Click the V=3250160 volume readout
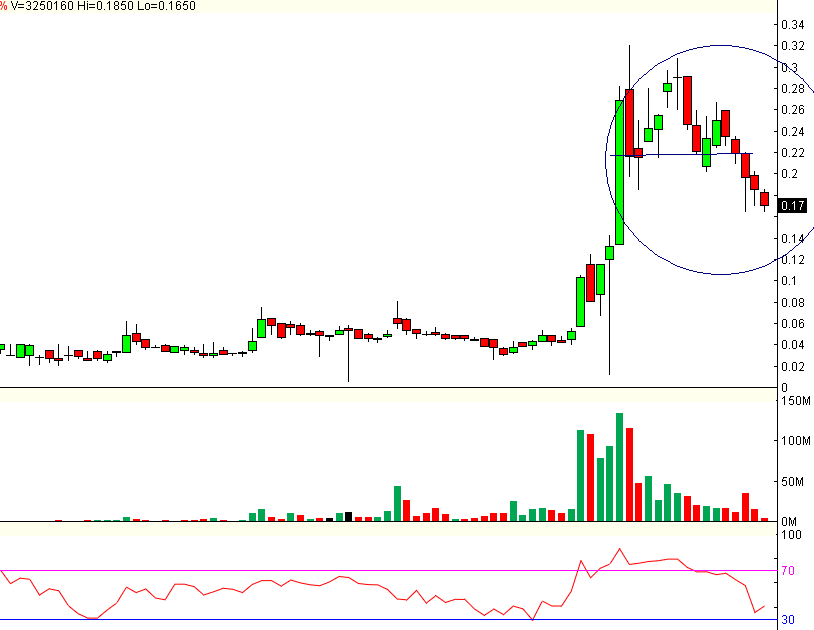Image resolution: width=814 pixels, height=630 pixels. (x=42, y=6)
